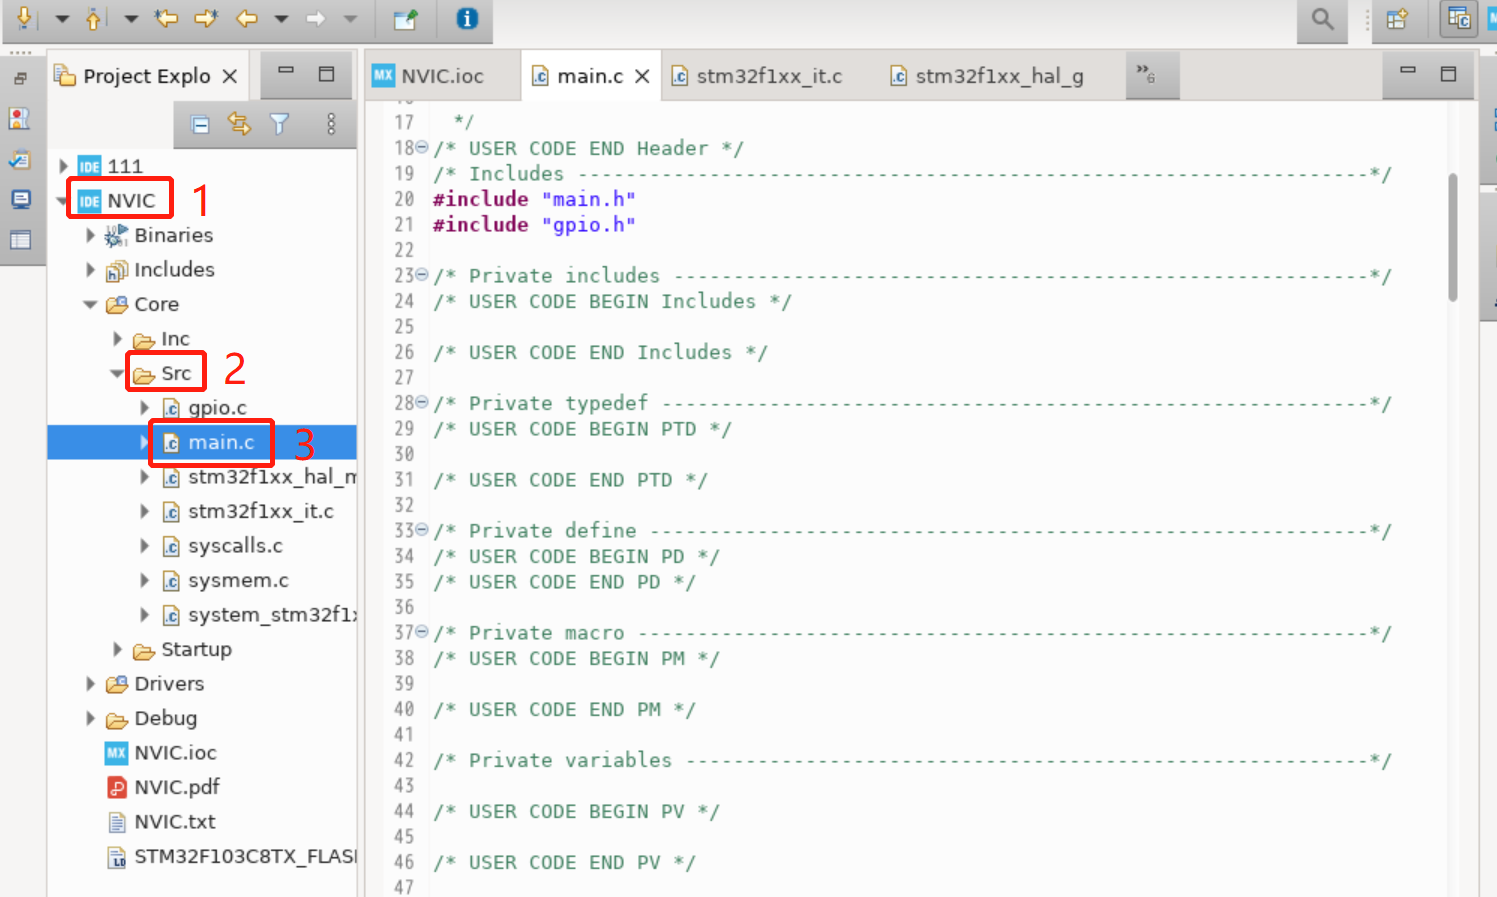Viewport: 1497px width, 897px height.
Task: Collapse the NVIC project node
Action: coord(63,200)
